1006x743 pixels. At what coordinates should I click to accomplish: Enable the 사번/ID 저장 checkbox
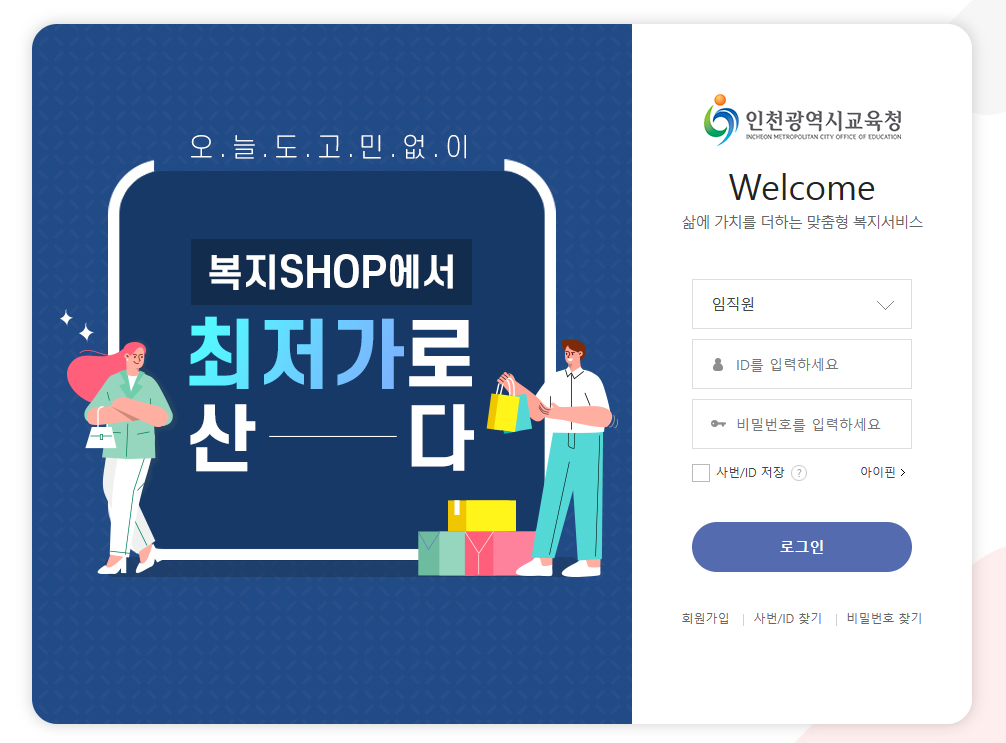[701, 473]
